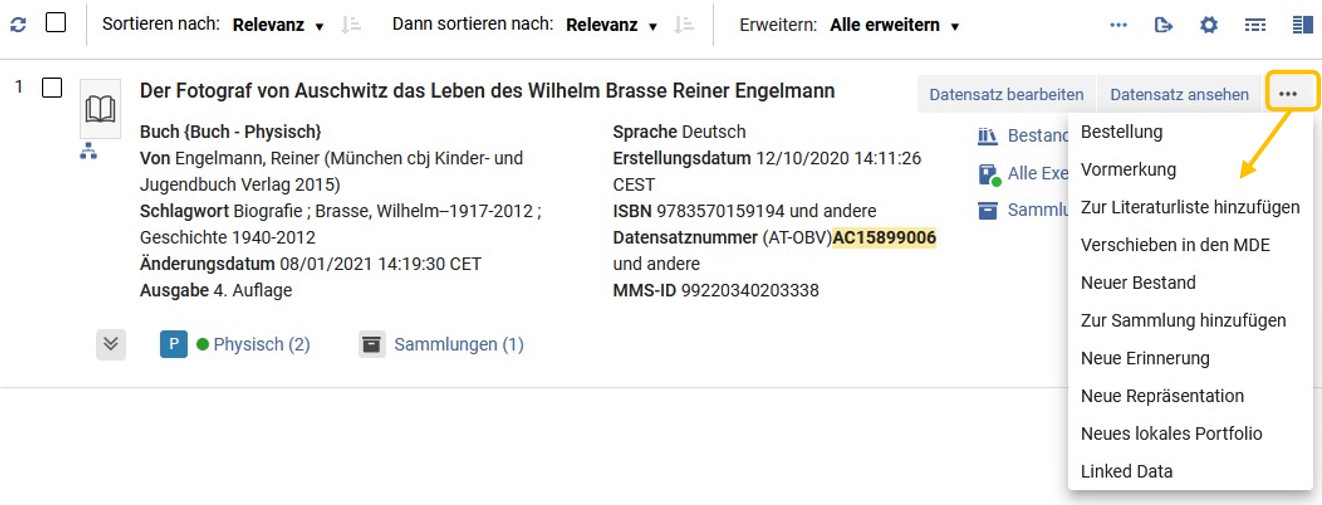
Task: Check the checkbox for record 1
Action: click(x=52, y=88)
